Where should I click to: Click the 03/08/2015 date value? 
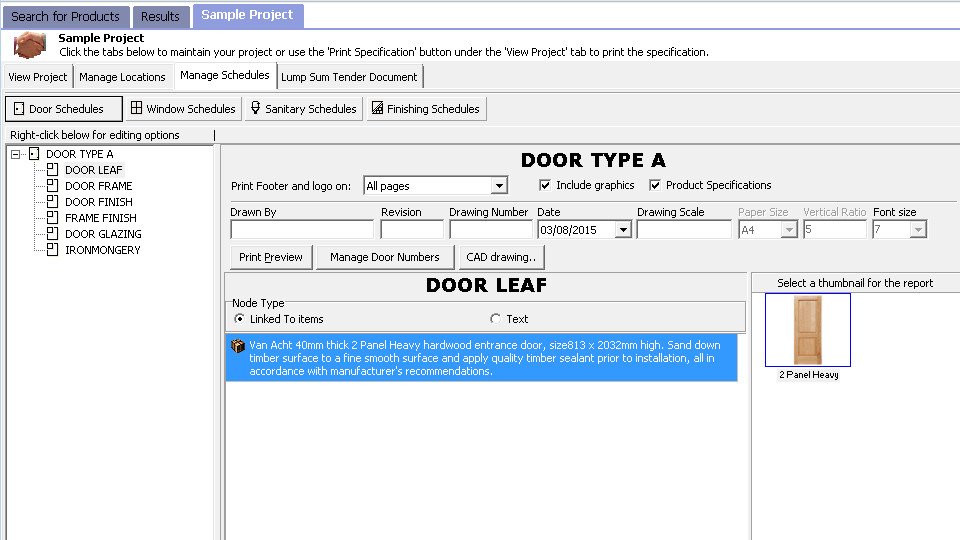pyautogui.click(x=568, y=230)
